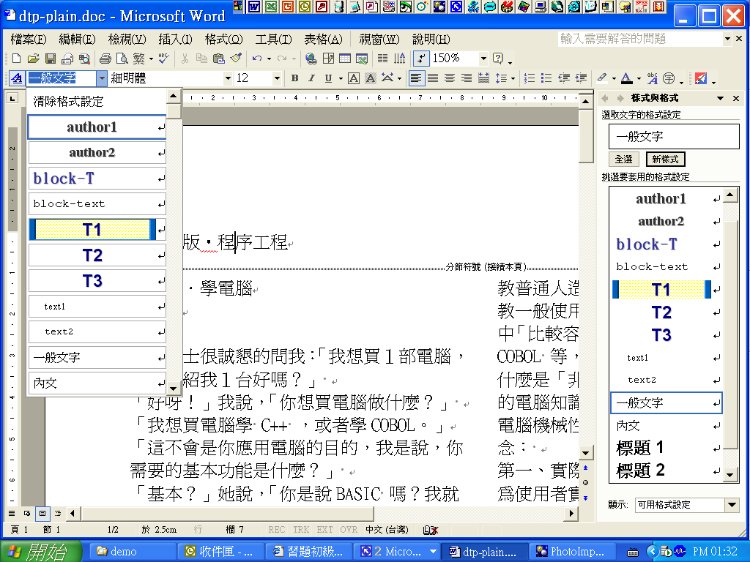The height and width of the screenshot is (562, 750).
Task: Open the task pane title dropdown arrow
Action: (720, 98)
